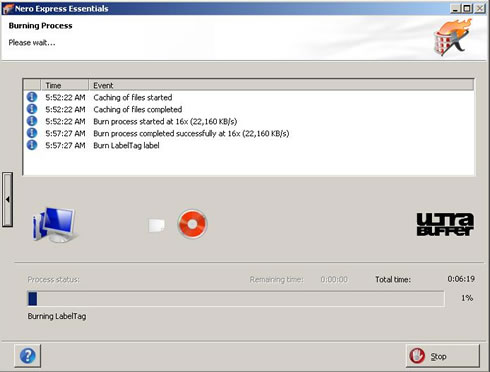This screenshot has width=490, height=372.
Task: Click the 'Burning LabelTag' status text
Action: pos(57,316)
